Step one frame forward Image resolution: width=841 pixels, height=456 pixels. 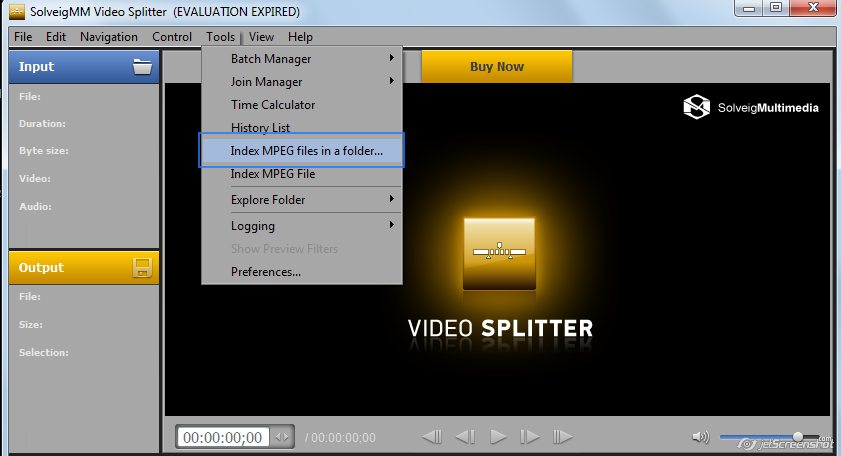(x=530, y=437)
